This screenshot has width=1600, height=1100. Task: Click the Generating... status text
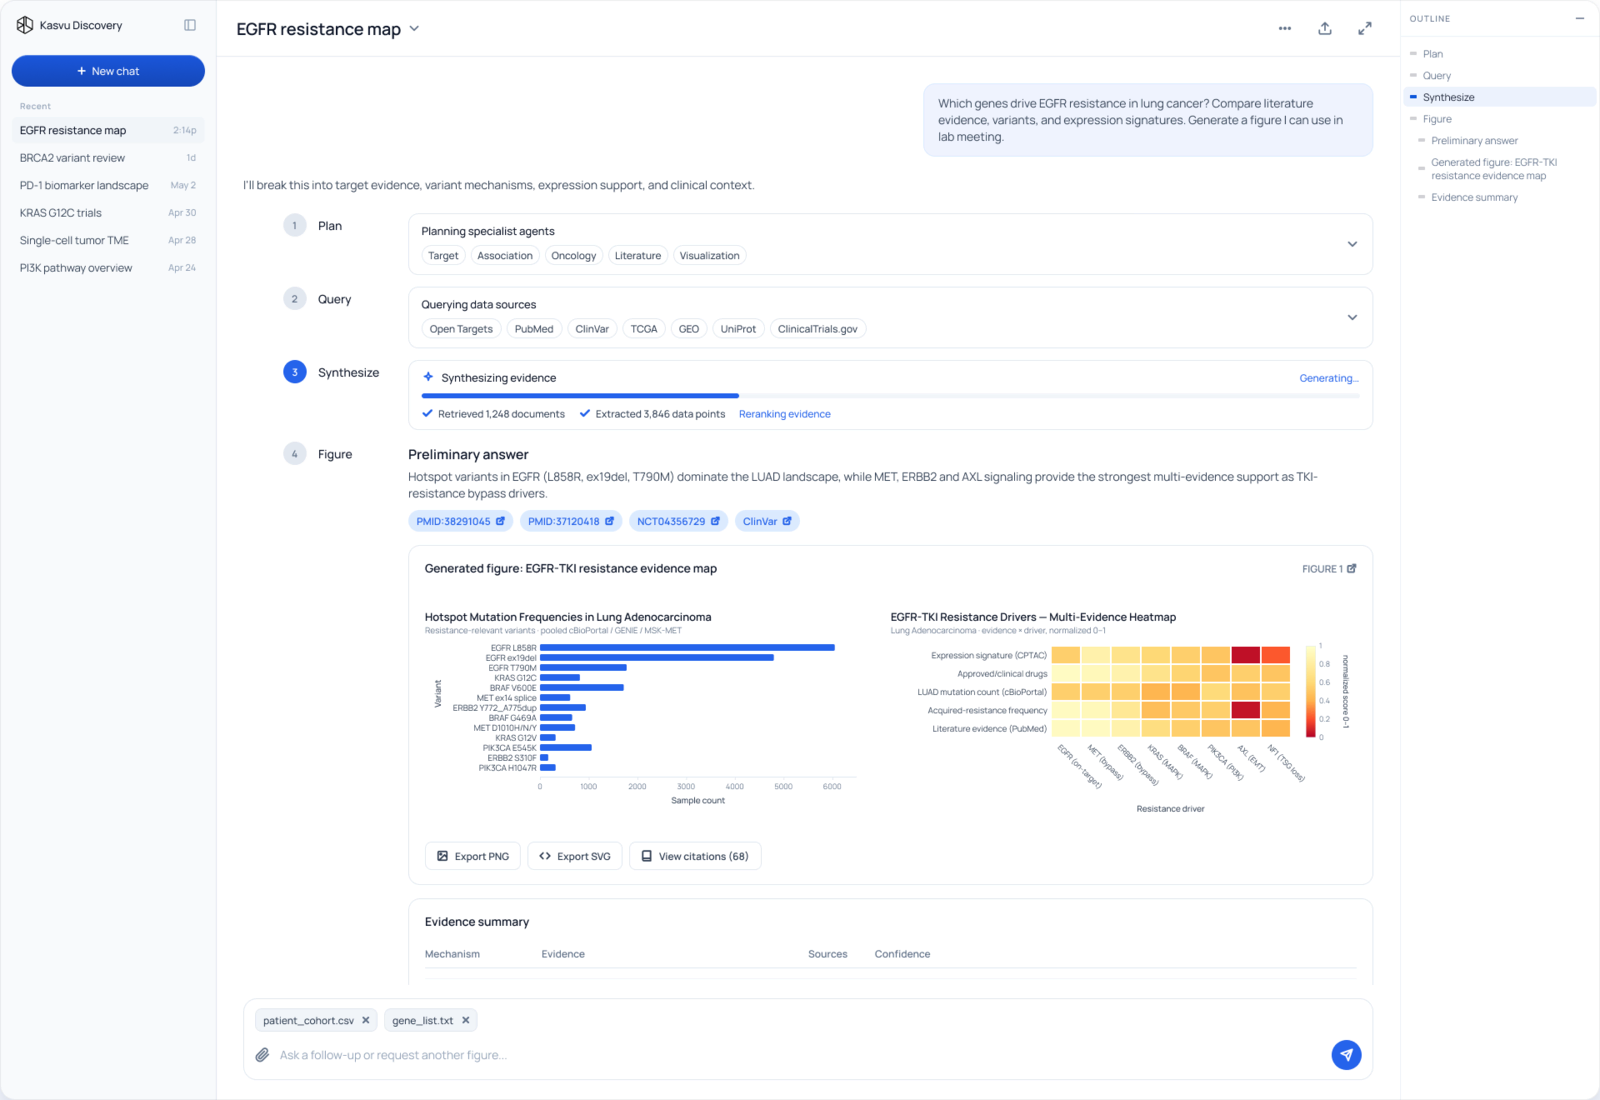(x=1329, y=378)
